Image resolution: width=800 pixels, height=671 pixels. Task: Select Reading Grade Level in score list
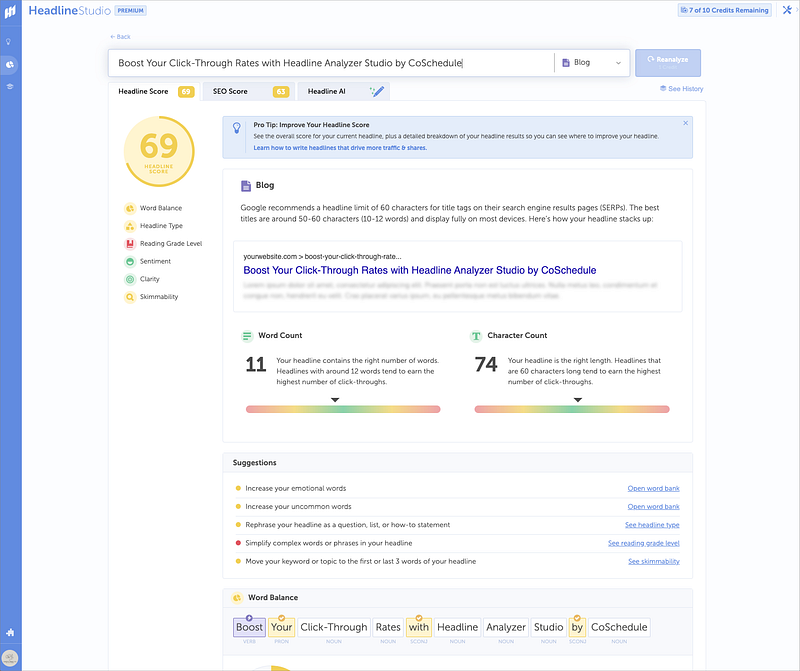pyautogui.click(x=170, y=244)
